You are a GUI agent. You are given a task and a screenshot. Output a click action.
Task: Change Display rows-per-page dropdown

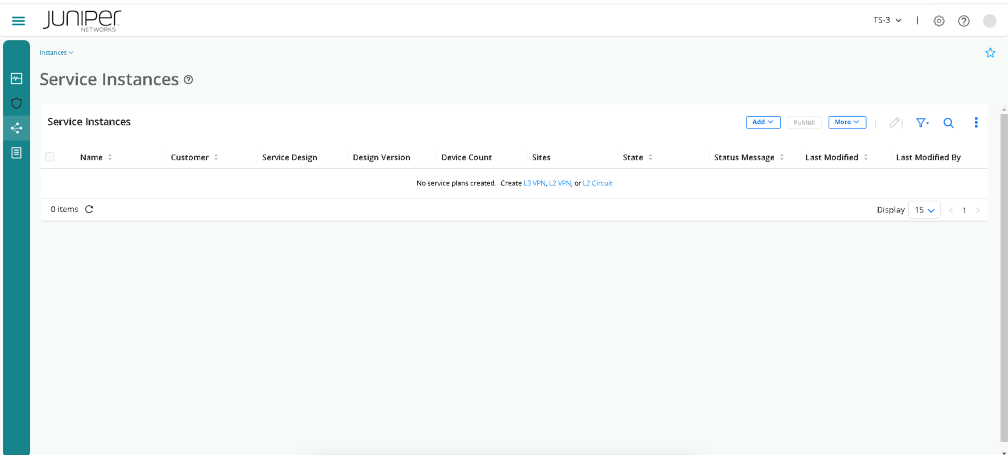pyautogui.click(x=924, y=210)
